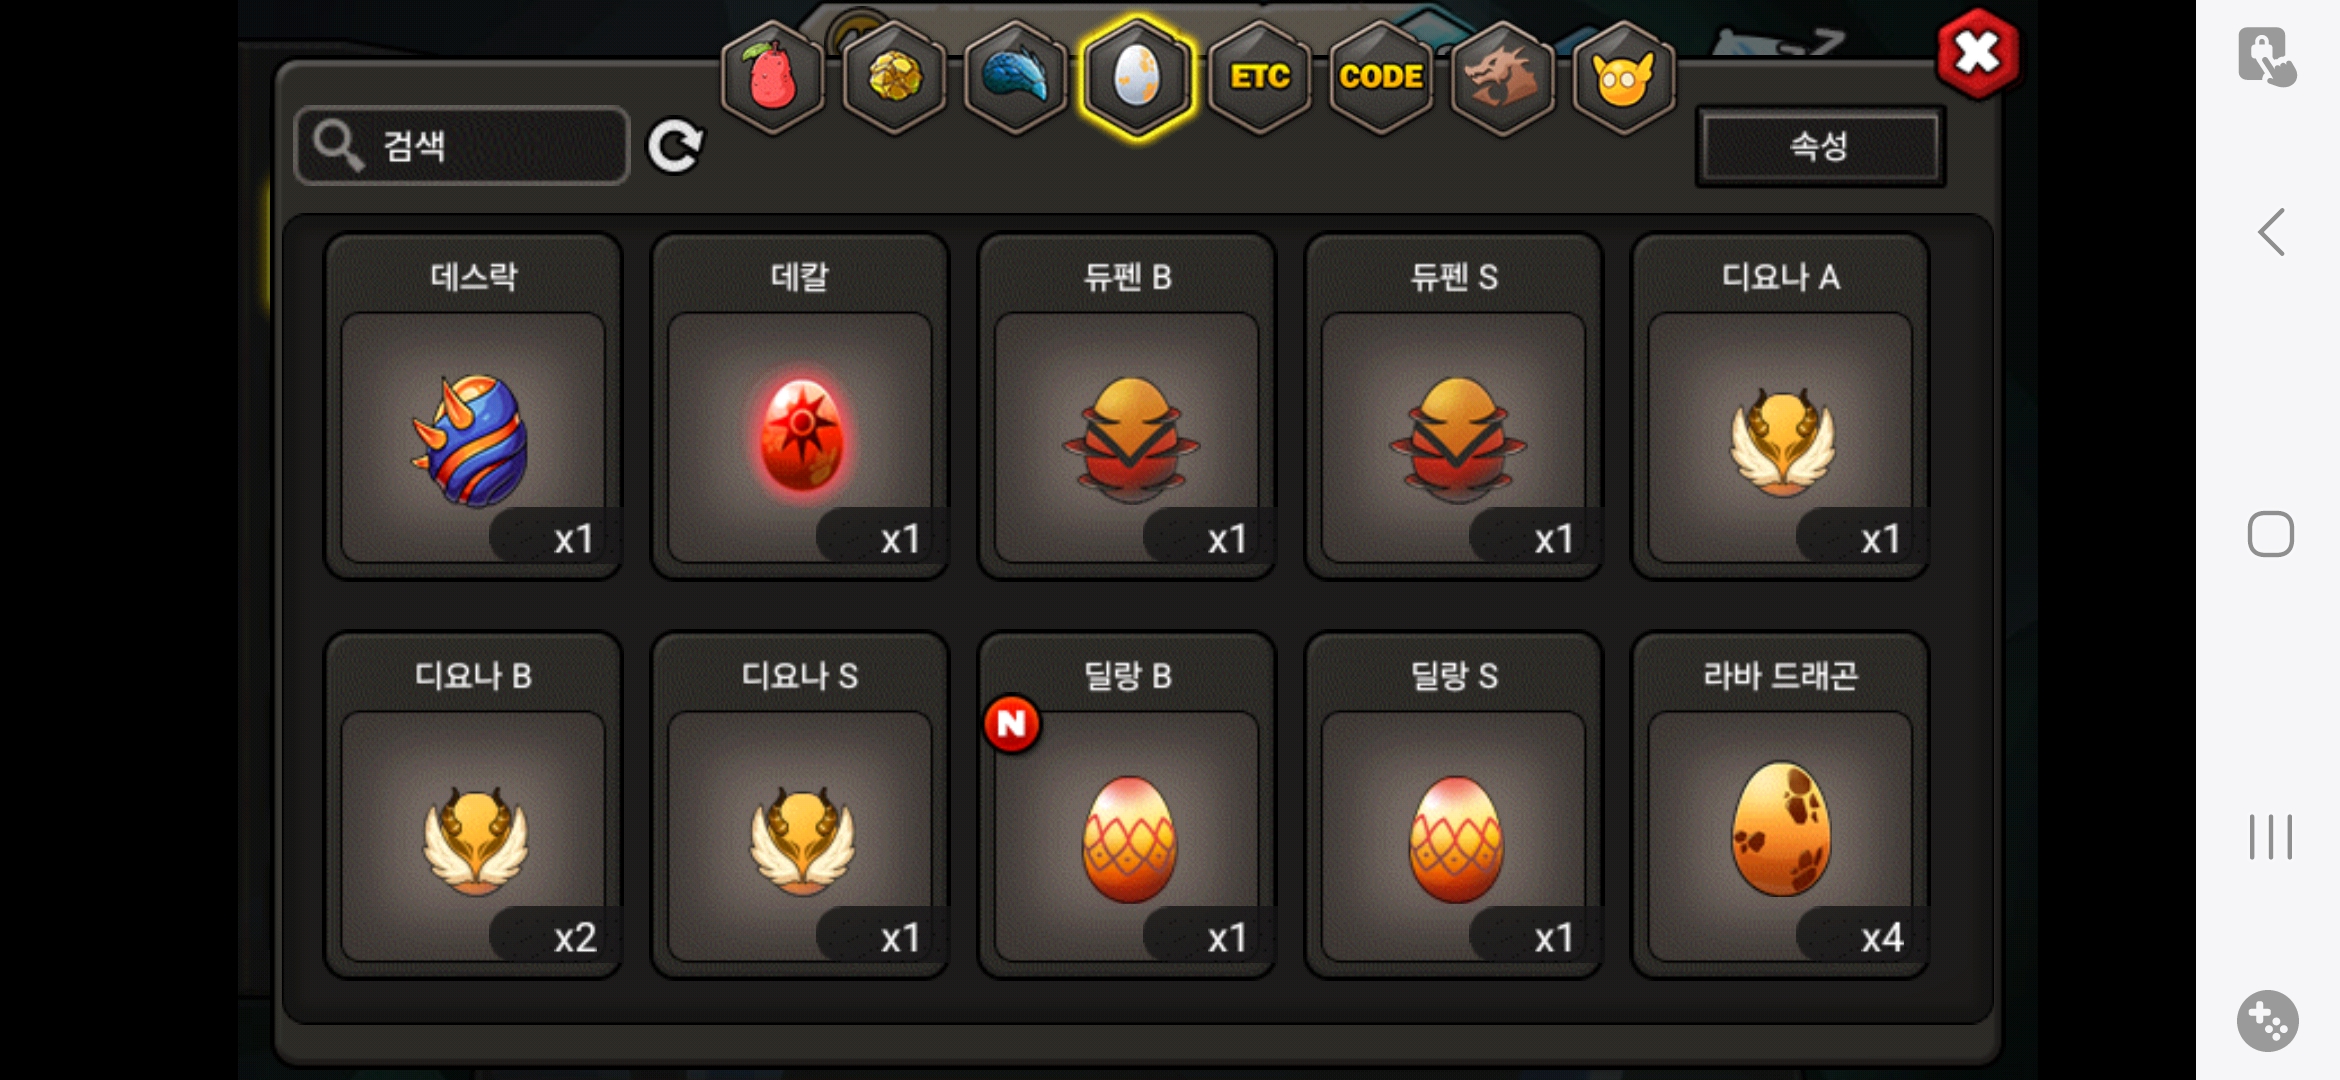Screen dimensions: 2340x1080
Task: Select the 데칼 glowing red egg
Action: pyautogui.click(x=800, y=407)
